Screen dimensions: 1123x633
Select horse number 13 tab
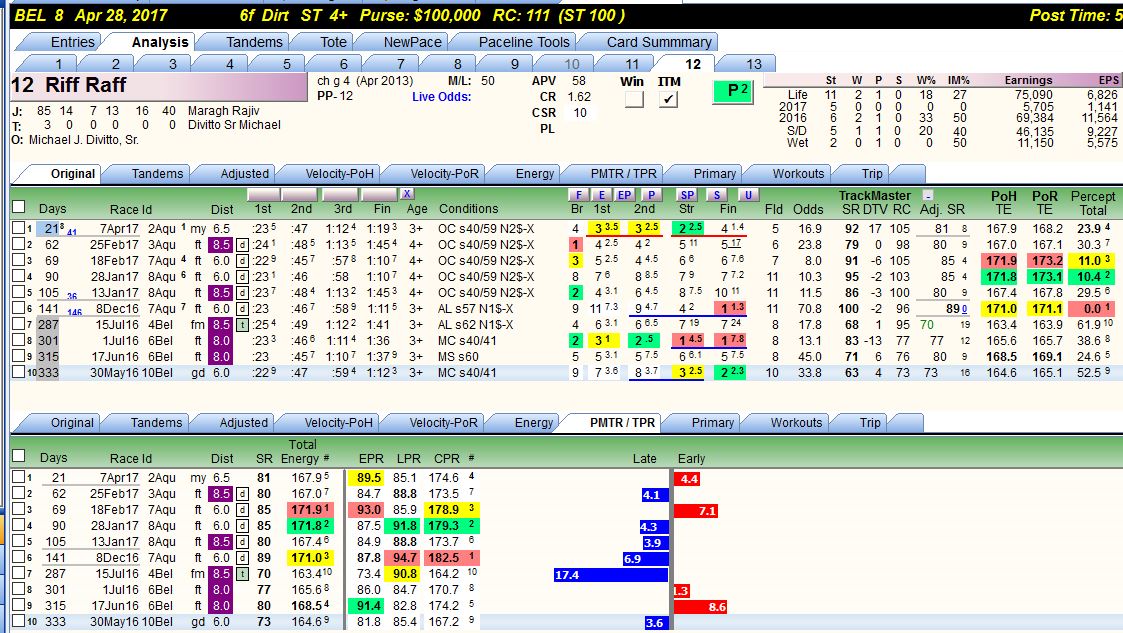click(x=753, y=64)
